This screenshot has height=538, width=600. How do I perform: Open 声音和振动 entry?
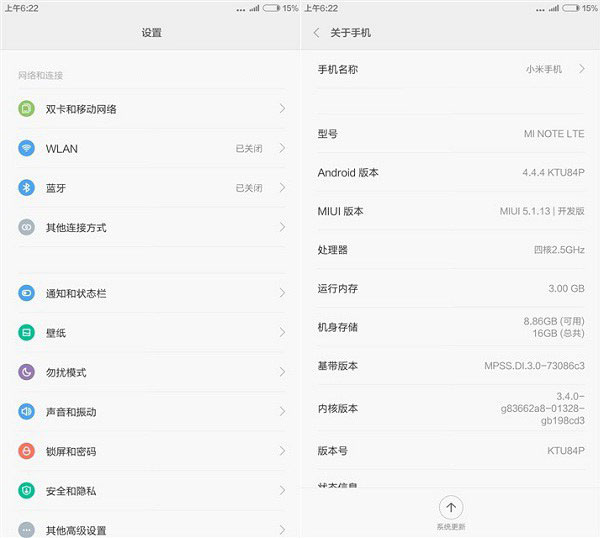tap(151, 411)
